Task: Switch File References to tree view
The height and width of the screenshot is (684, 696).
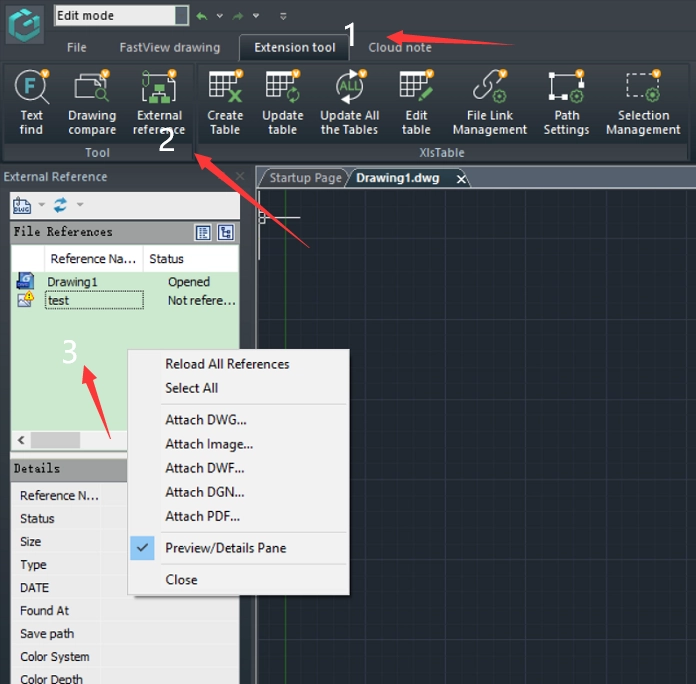Action: coord(226,233)
